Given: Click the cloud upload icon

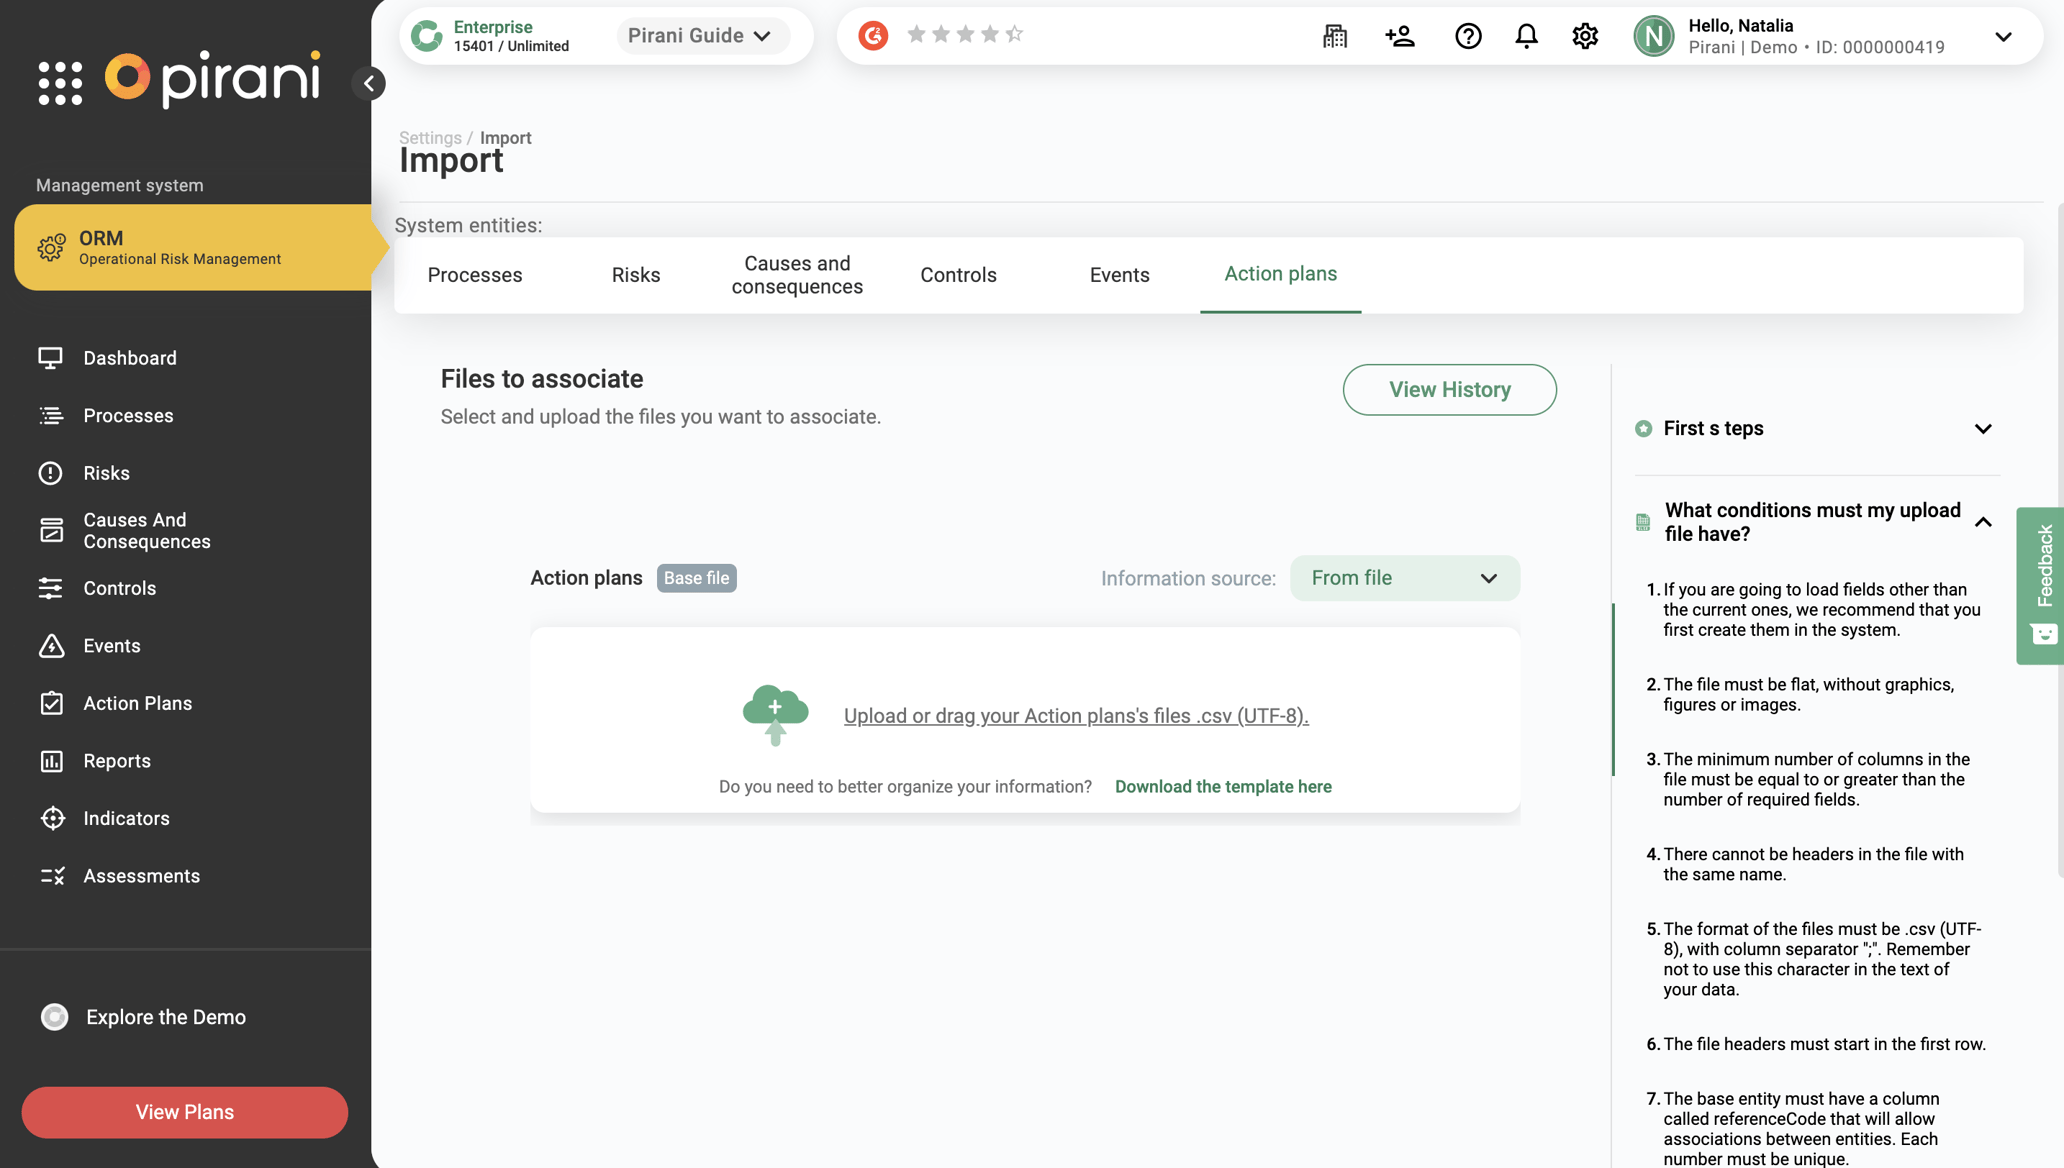Looking at the screenshot, I should pyautogui.click(x=775, y=714).
